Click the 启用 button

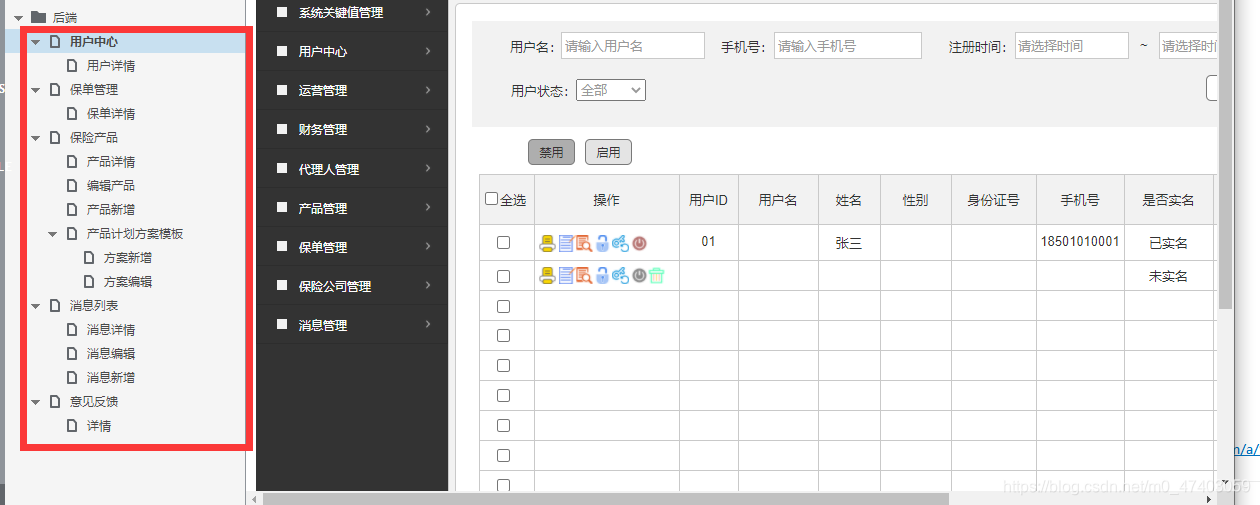pyautogui.click(x=608, y=152)
